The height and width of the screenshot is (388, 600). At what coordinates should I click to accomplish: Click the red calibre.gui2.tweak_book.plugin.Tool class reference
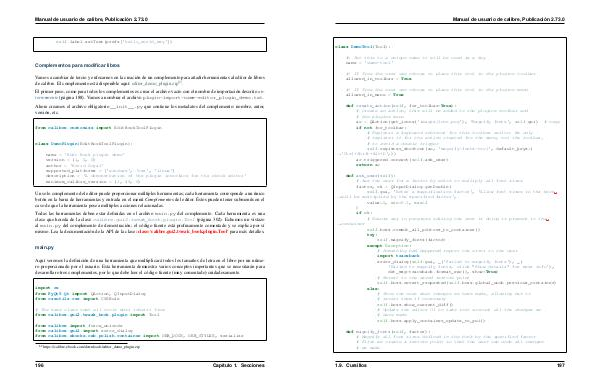click(183, 231)
